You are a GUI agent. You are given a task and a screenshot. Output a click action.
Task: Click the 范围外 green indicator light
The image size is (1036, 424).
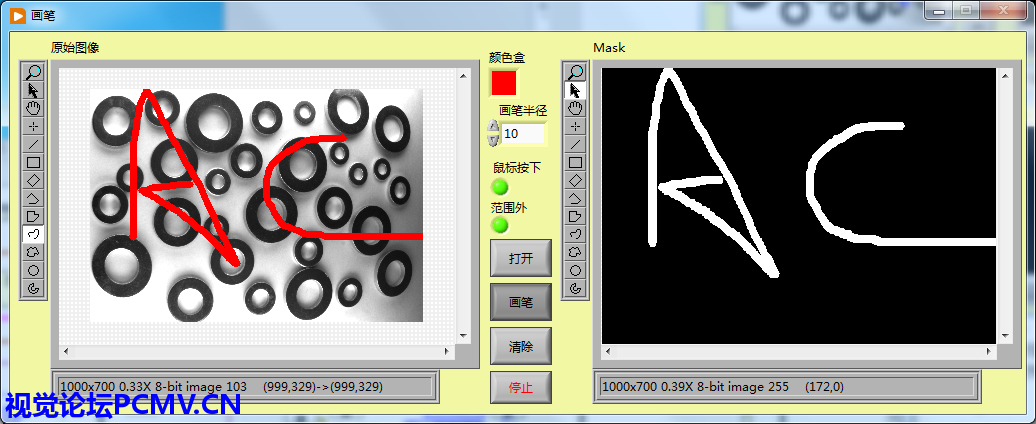[500, 225]
